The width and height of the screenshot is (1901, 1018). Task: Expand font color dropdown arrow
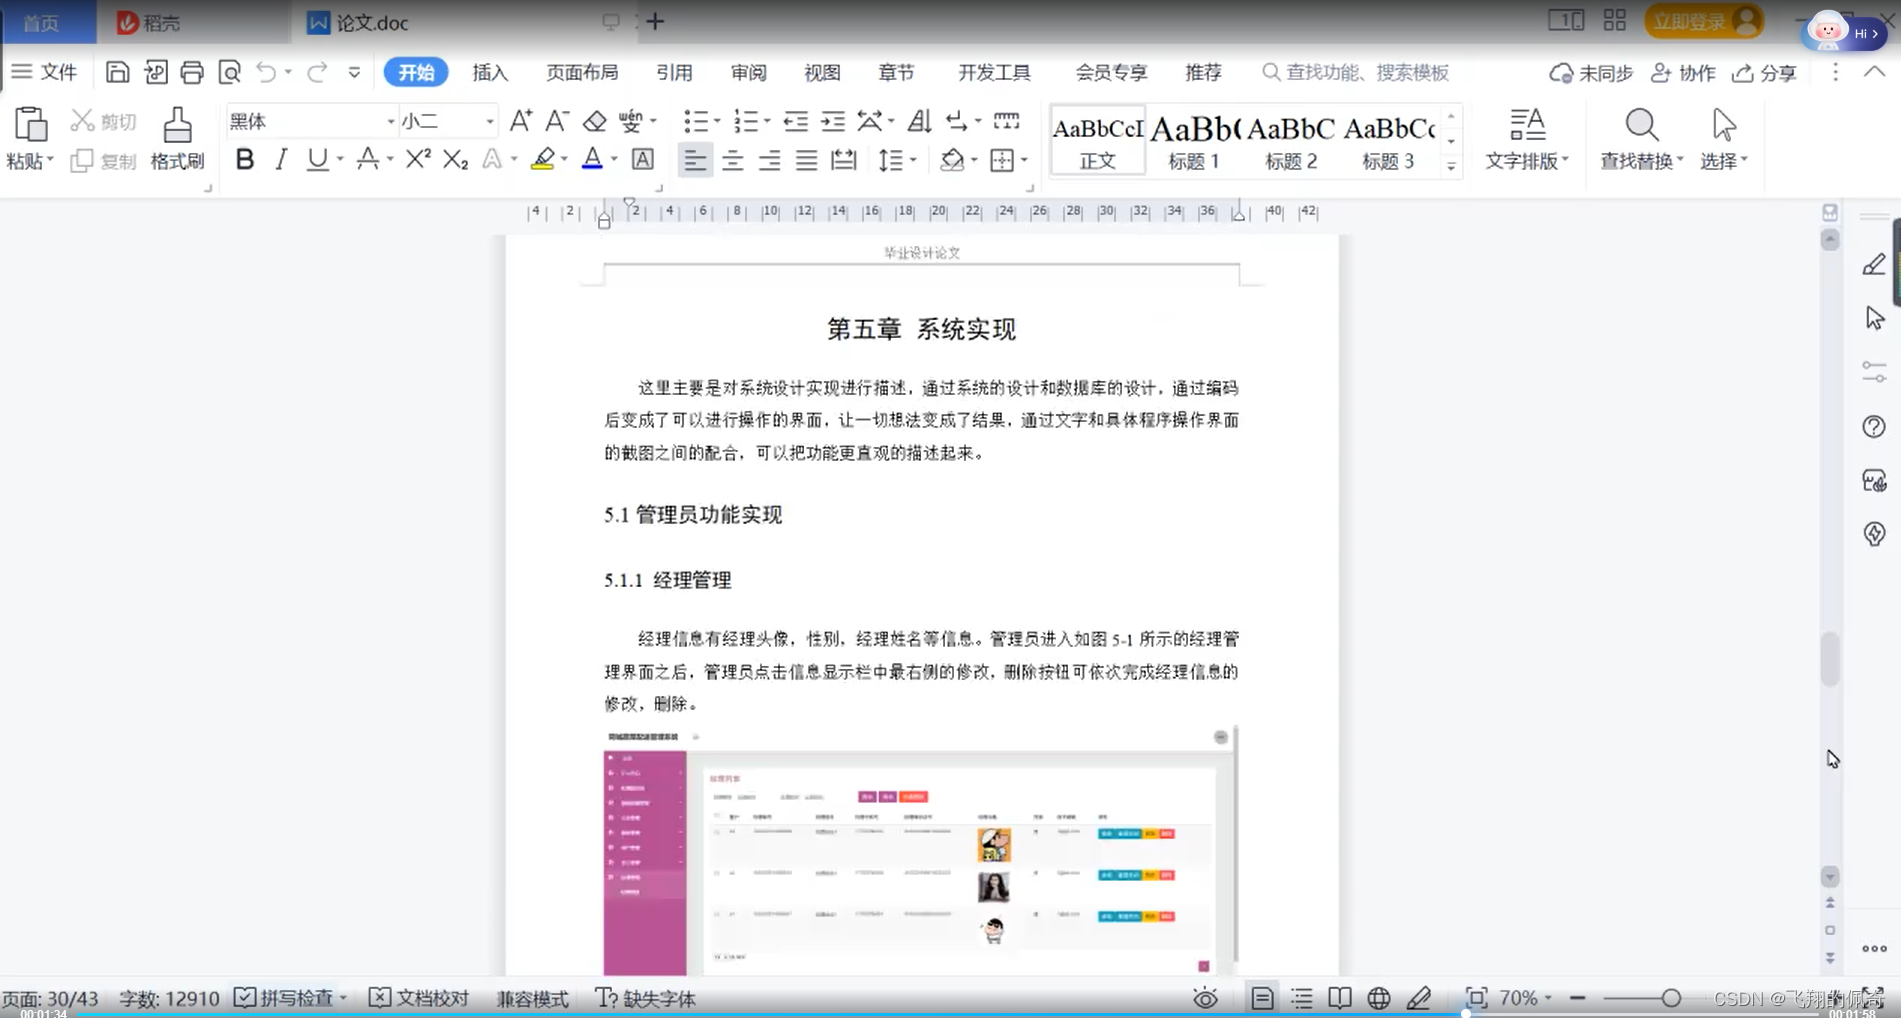pos(614,159)
